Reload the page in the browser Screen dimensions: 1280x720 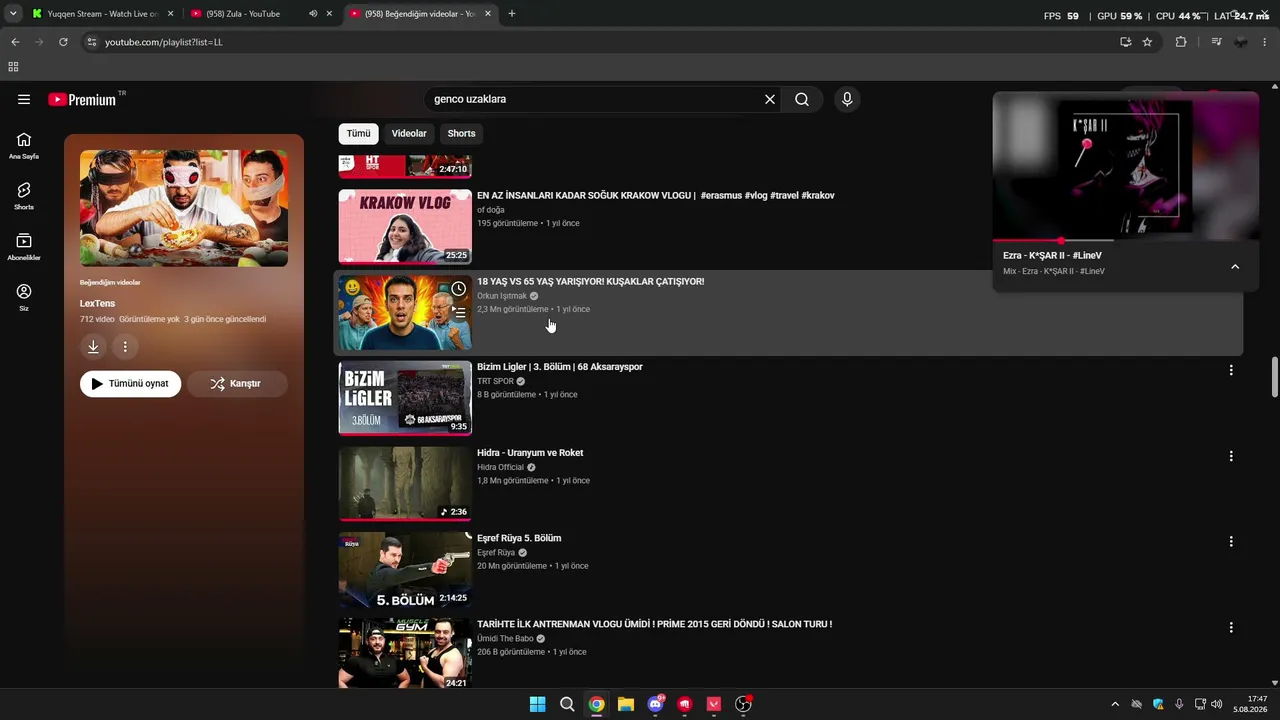tap(63, 42)
